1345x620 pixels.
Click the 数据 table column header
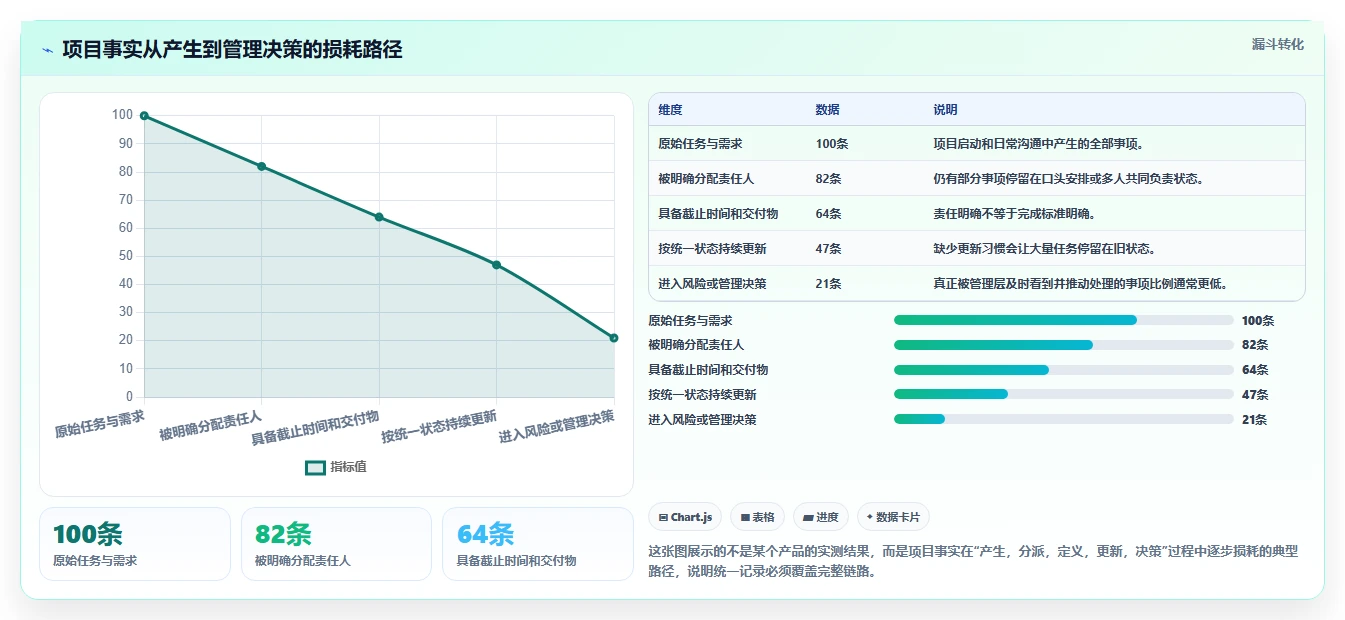tap(828, 110)
